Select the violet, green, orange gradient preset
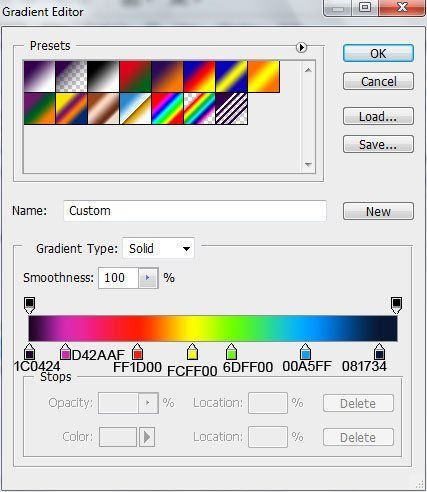Screen dimensions: 427x492 point(39,109)
